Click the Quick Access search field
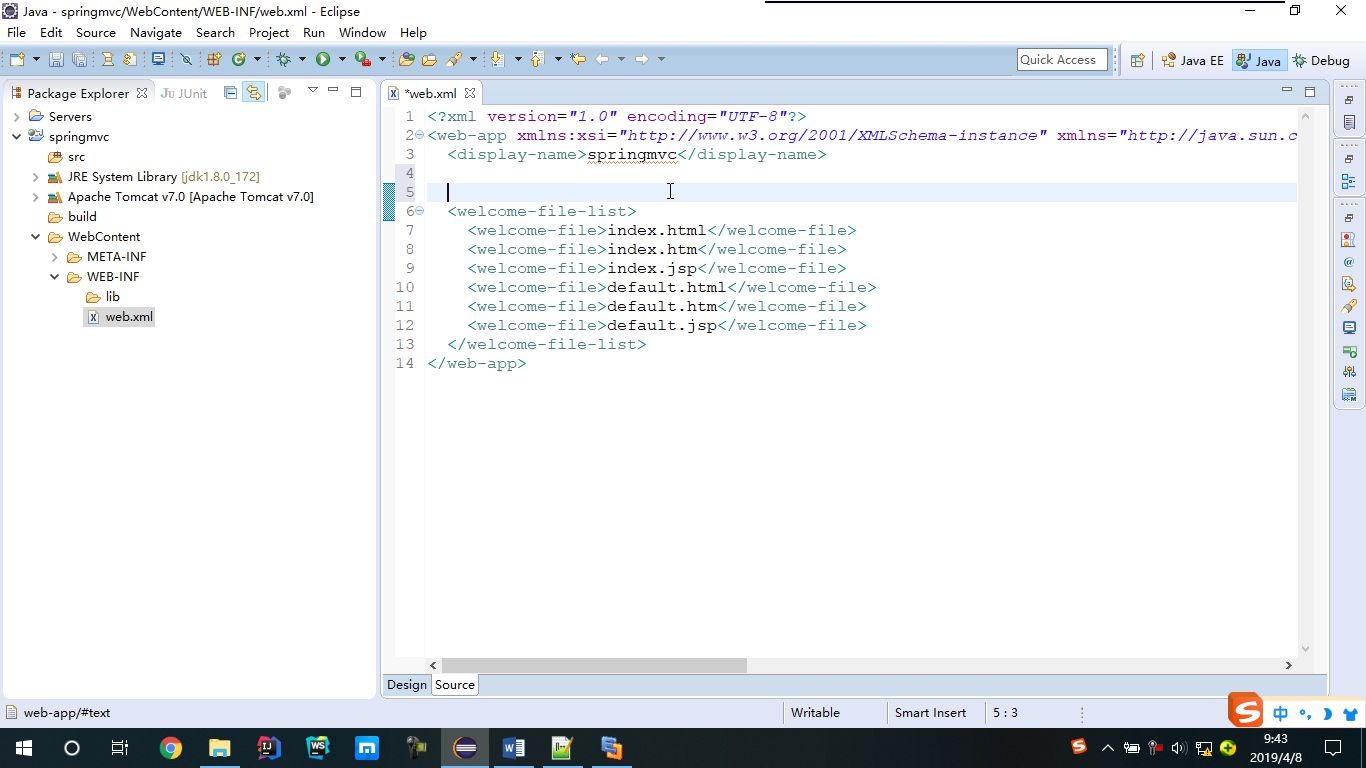The image size is (1366, 768). (1062, 60)
